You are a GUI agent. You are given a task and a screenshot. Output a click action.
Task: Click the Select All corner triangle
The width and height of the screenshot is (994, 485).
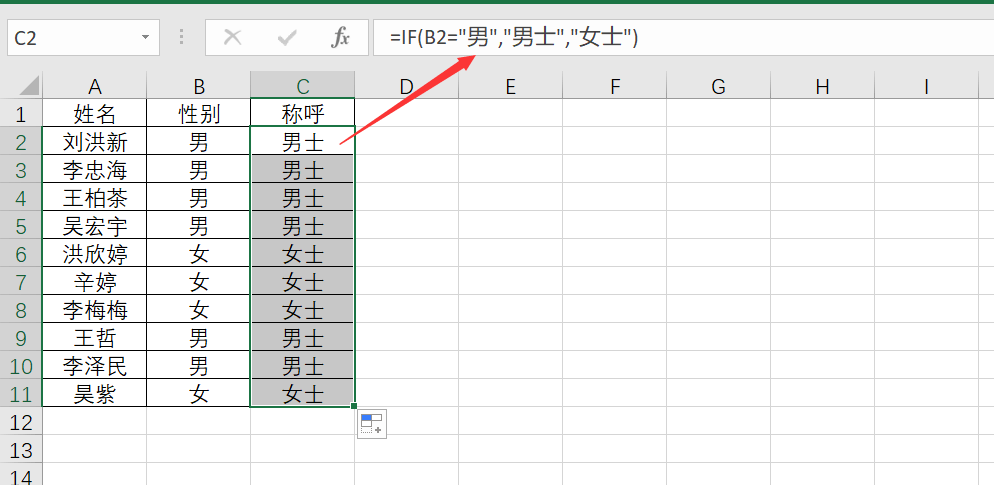click(29, 86)
